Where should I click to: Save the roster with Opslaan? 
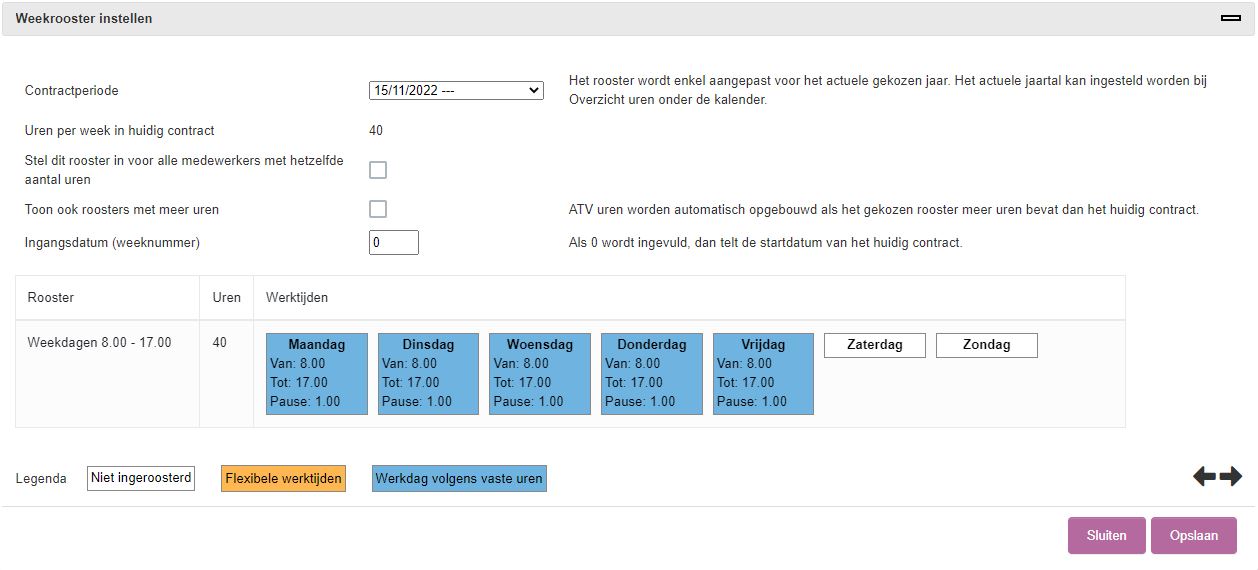pyautogui.click(x=1193, y=535)
